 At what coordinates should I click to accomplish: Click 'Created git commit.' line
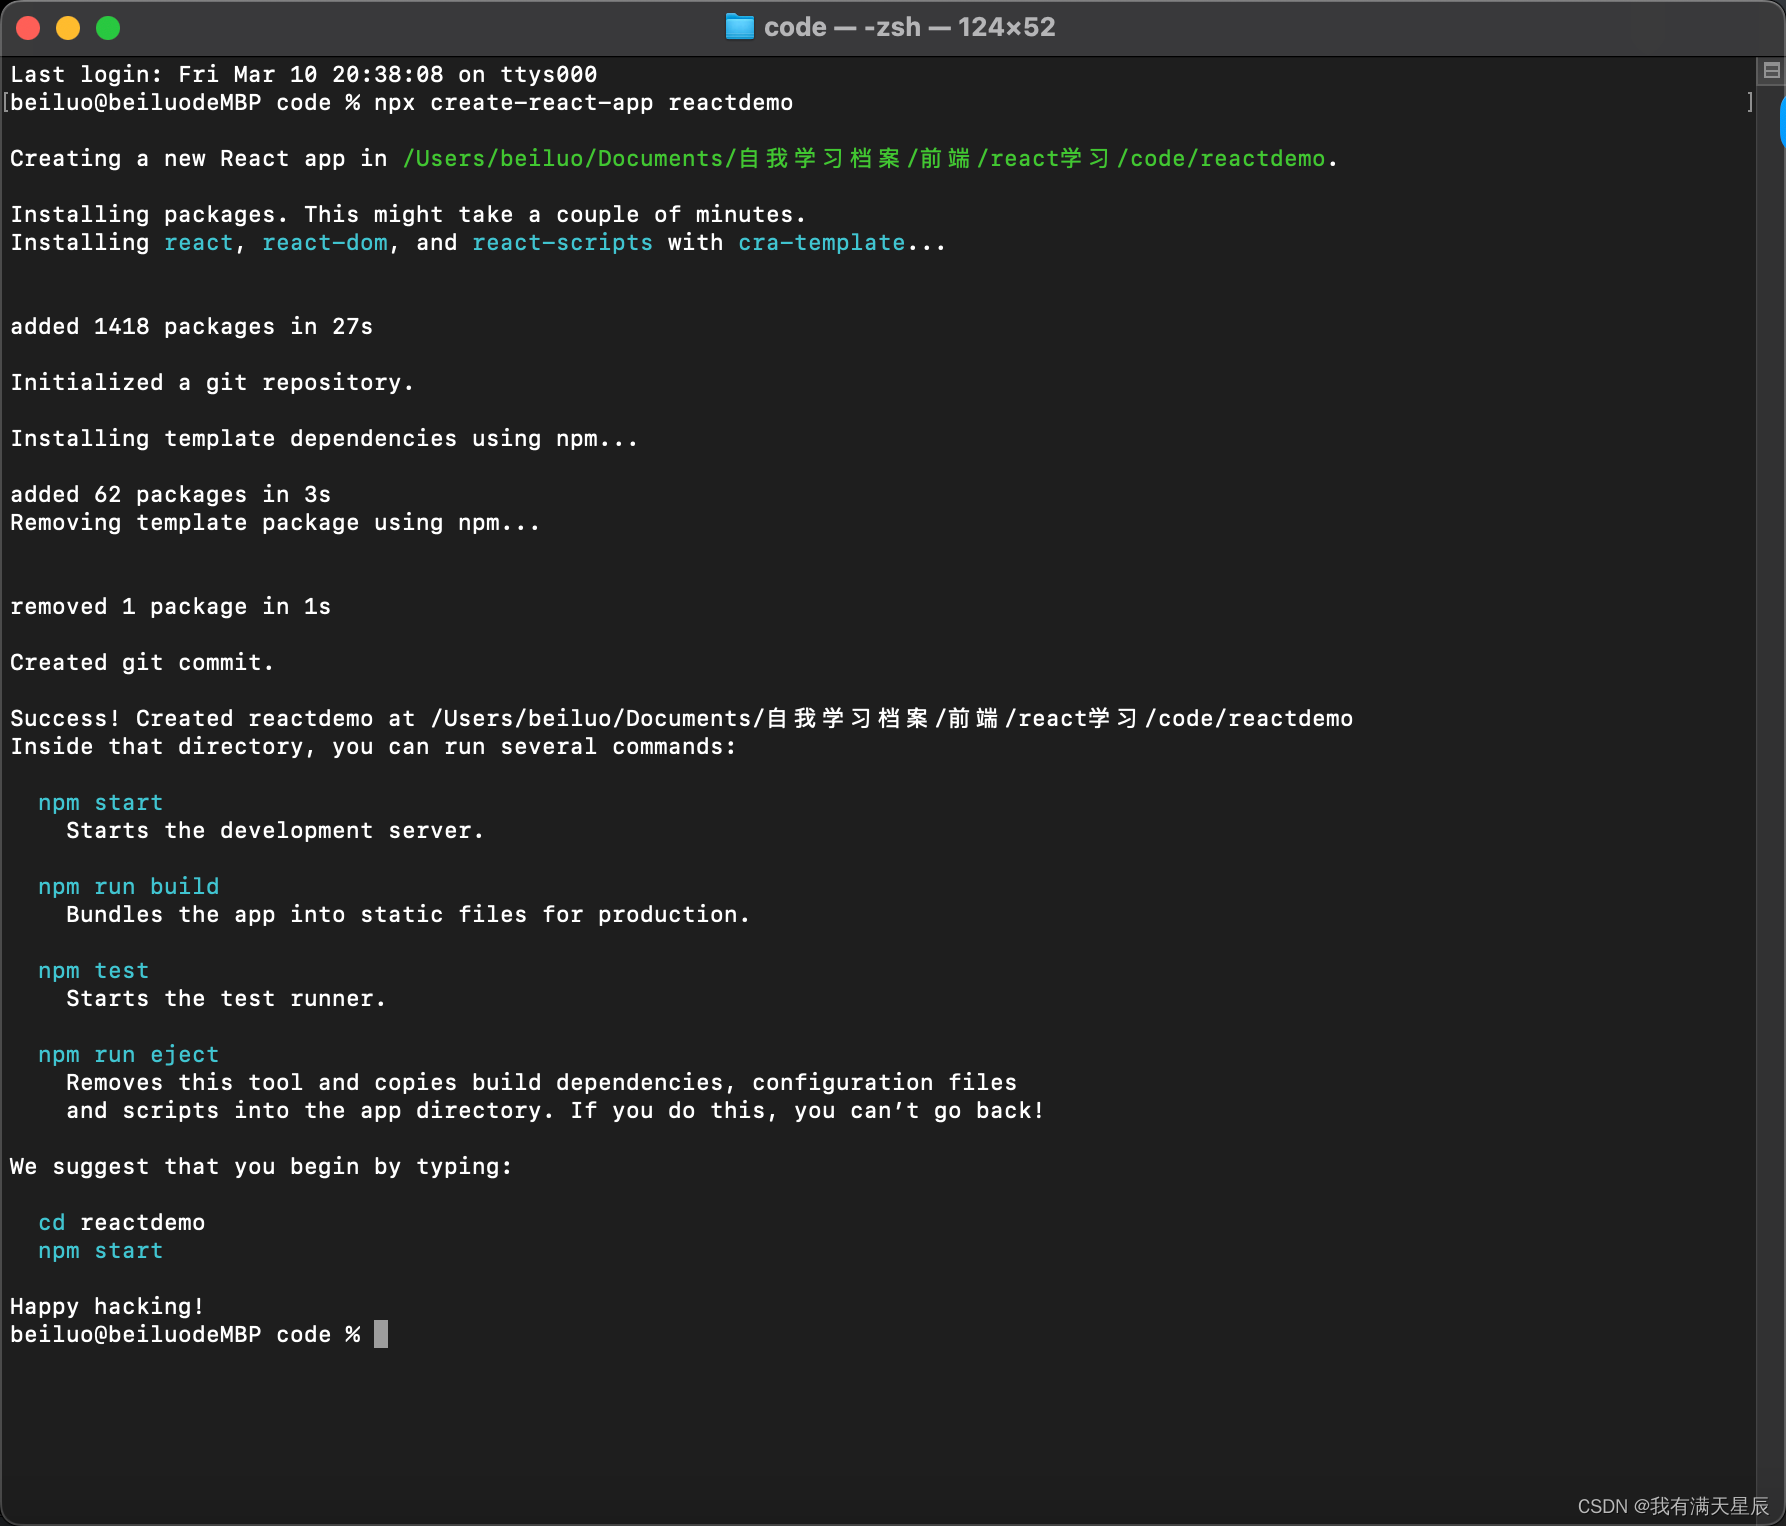[x=142, y=663]
